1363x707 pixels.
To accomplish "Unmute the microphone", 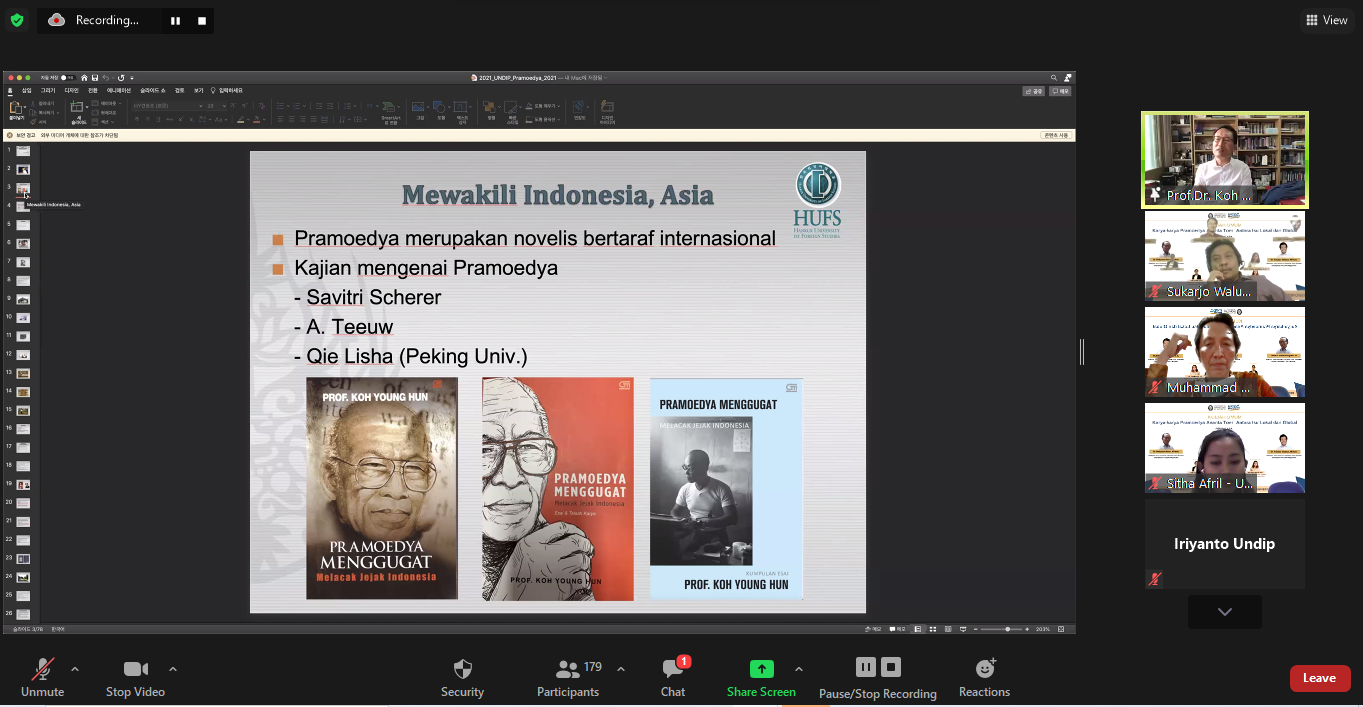I will click(x=42, y=677).
